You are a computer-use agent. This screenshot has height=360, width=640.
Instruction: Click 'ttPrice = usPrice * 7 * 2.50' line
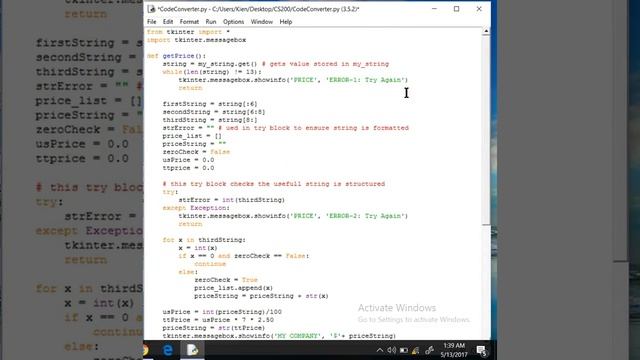click(218, 320)
